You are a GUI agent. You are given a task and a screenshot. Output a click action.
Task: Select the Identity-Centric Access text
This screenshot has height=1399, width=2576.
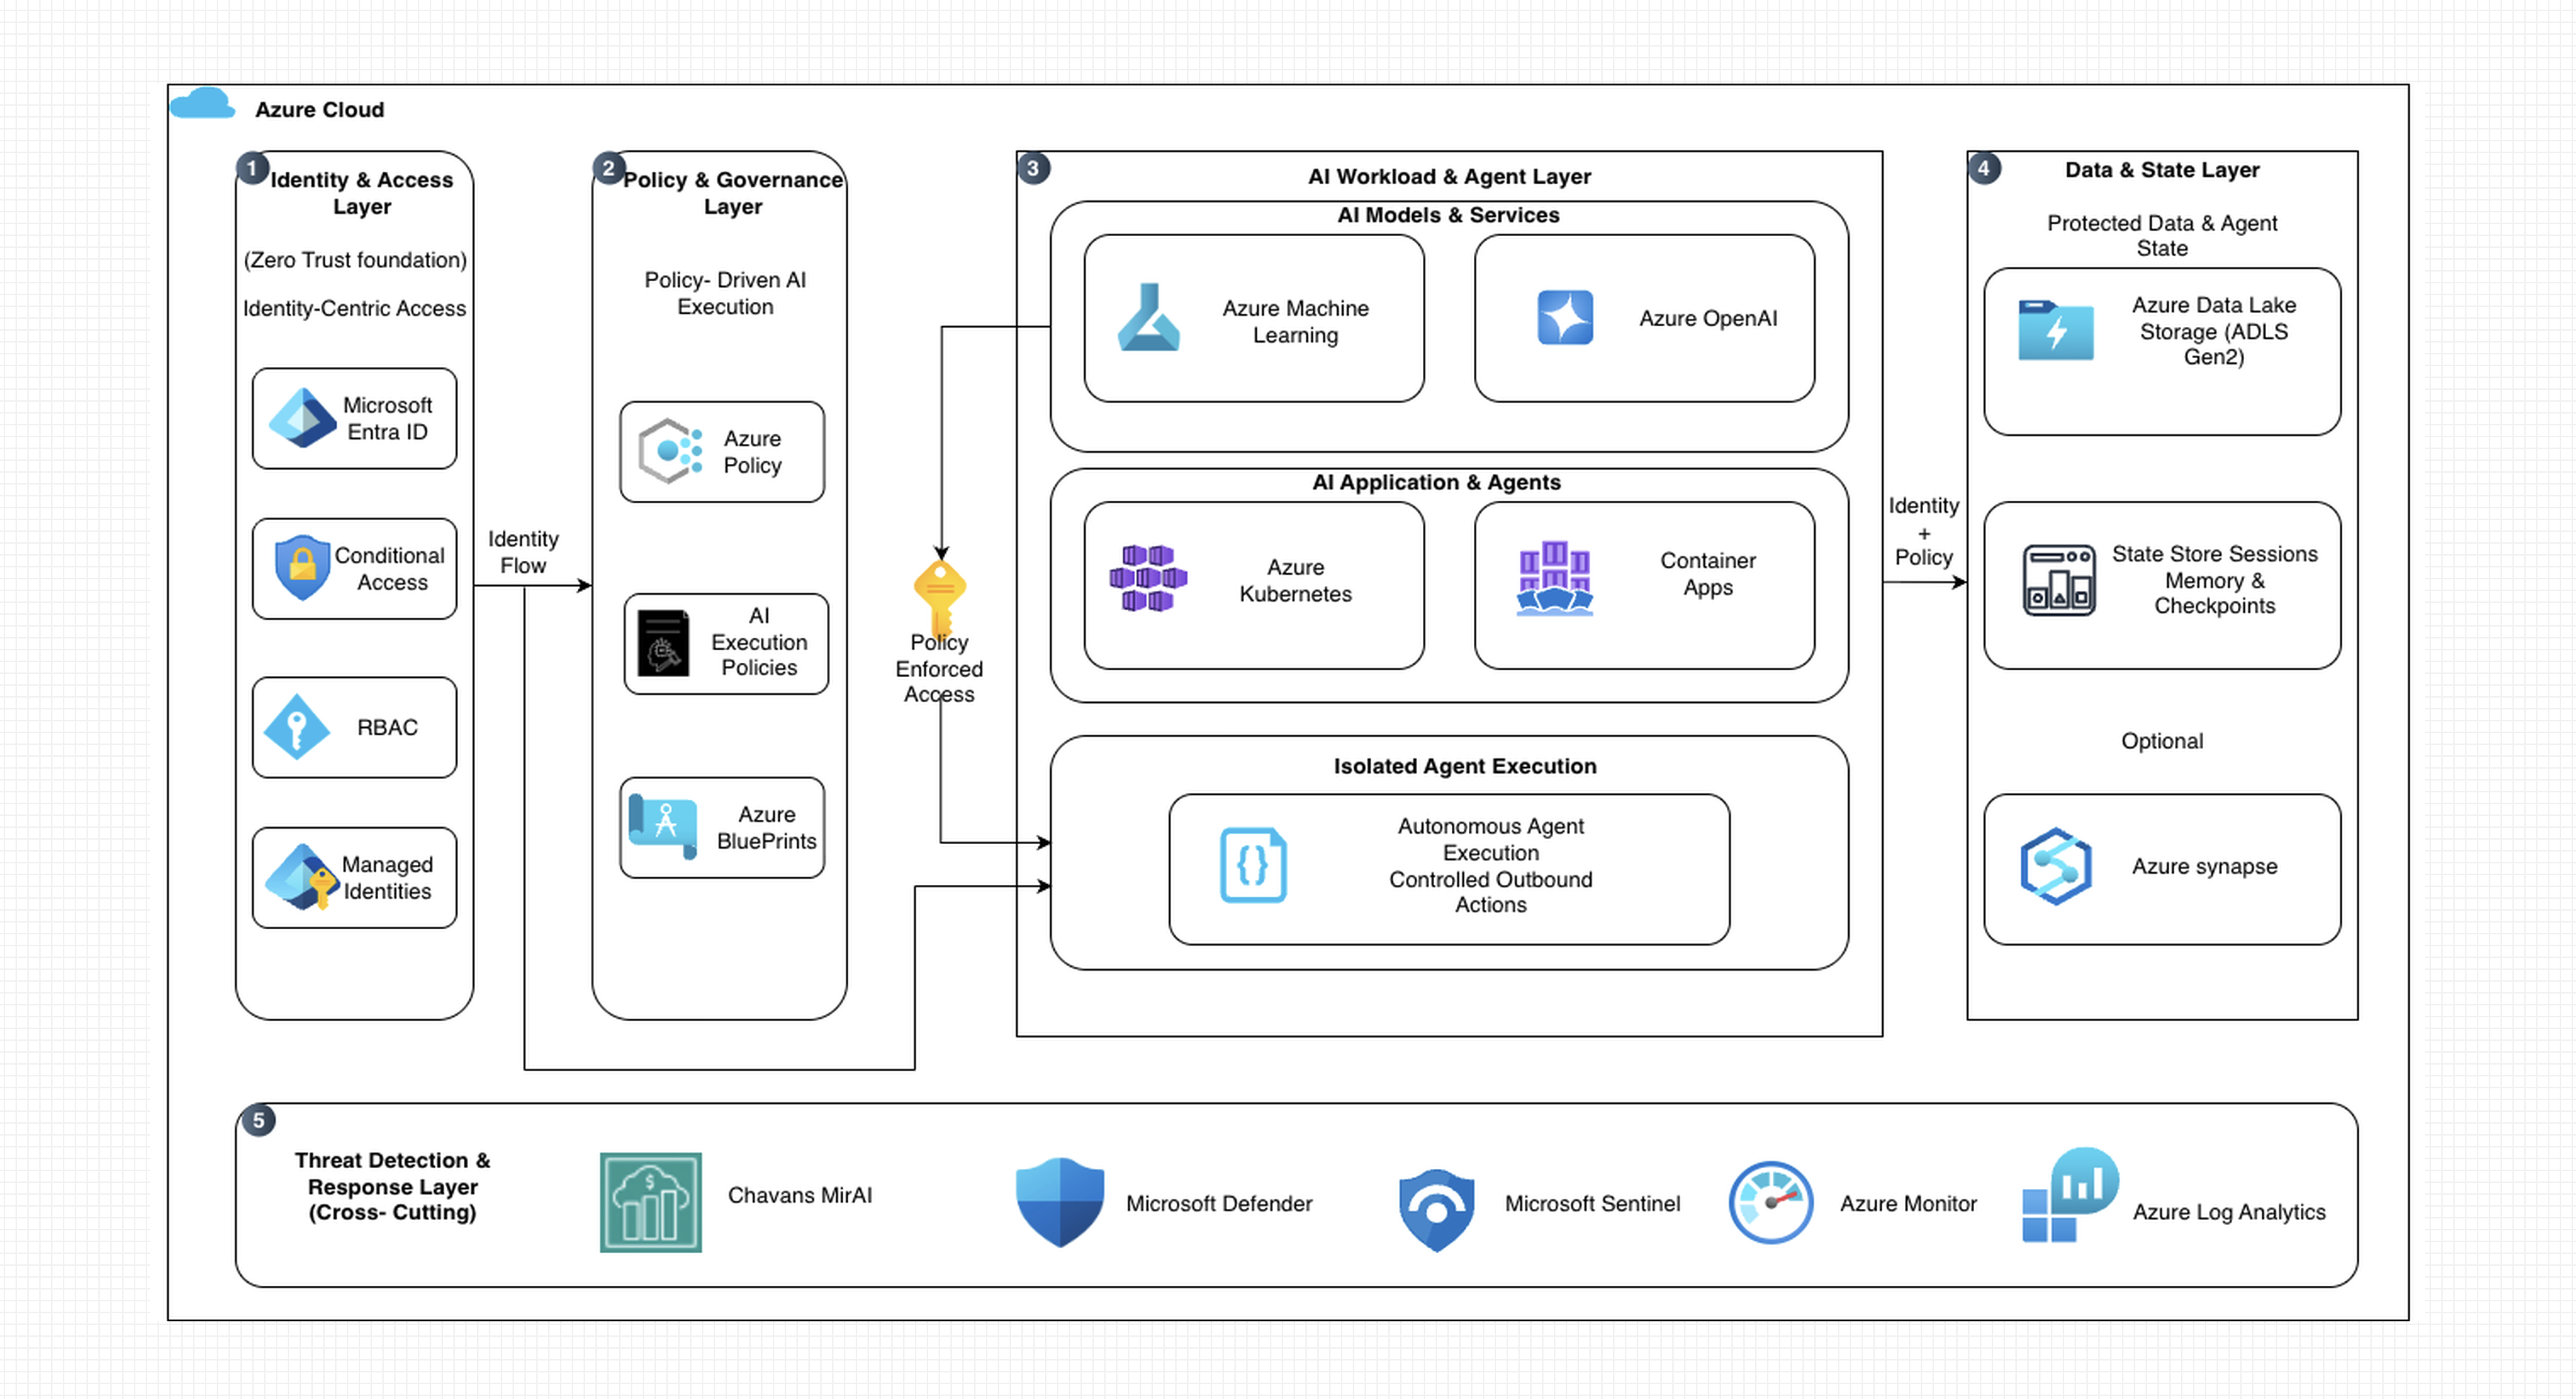tap(354, 308)
